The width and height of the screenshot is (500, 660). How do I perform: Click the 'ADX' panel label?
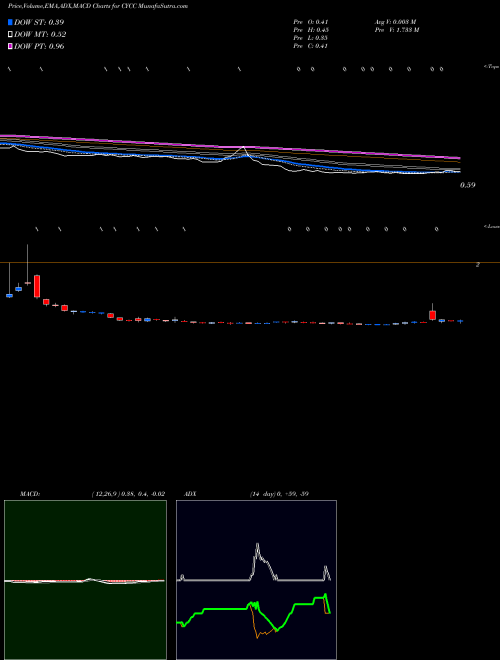(190, 494)
